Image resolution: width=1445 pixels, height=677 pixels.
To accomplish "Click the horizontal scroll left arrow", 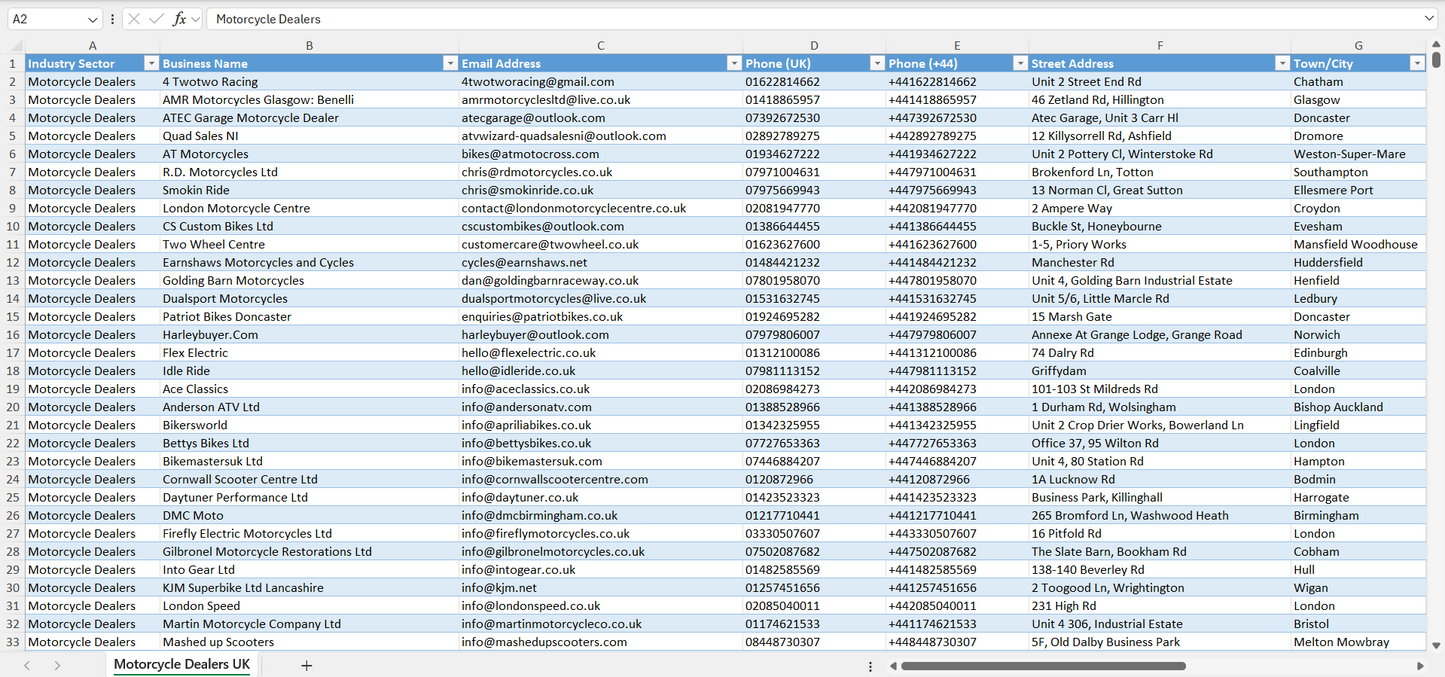I will point(892,665).
